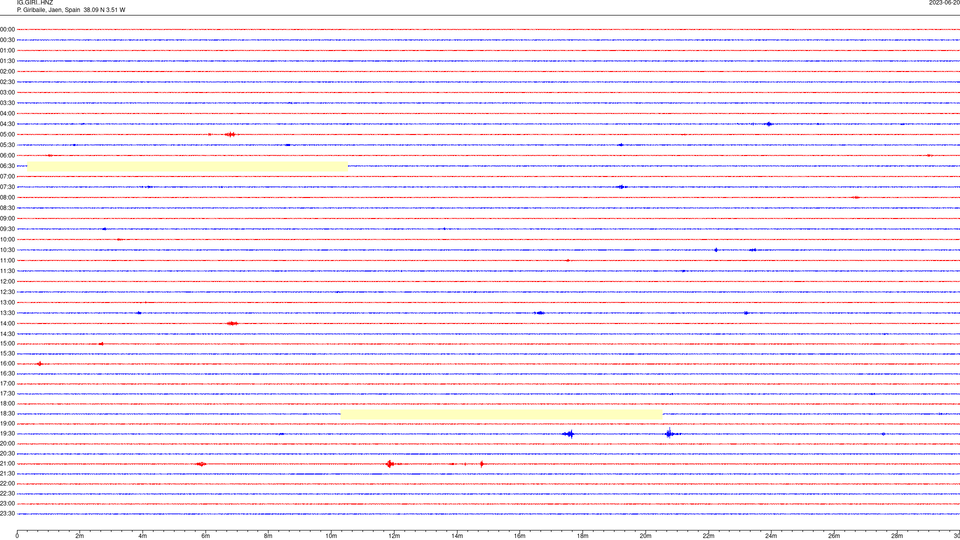This screenshot has height=540, width=960.
Task: Select the 14:00 time row label
Action: (7, 324)
